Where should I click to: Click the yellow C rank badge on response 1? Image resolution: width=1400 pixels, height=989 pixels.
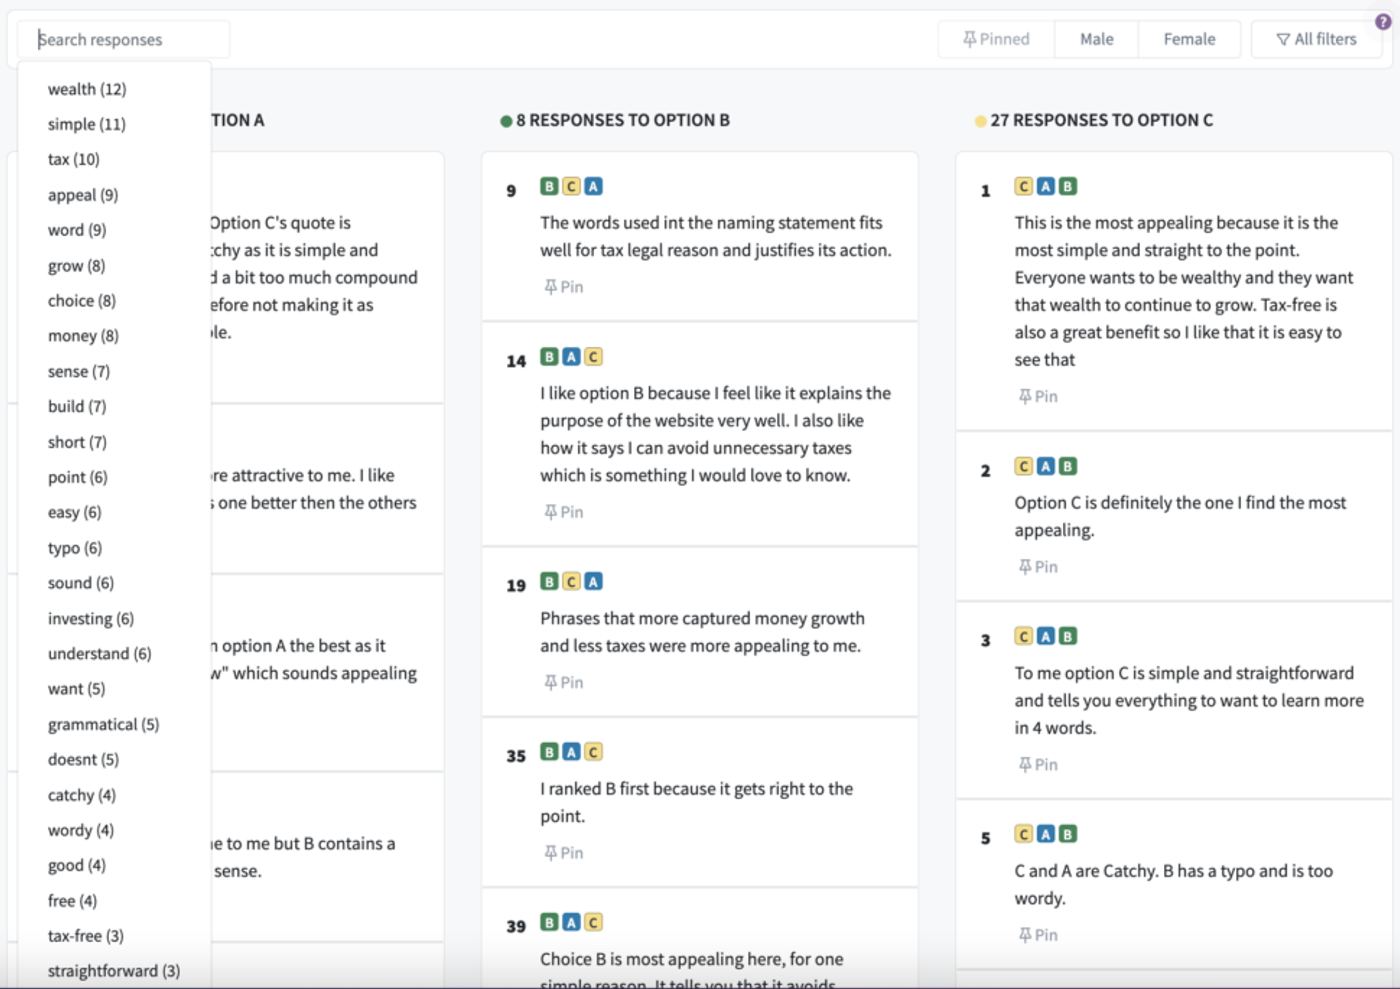coord(1023,186)
